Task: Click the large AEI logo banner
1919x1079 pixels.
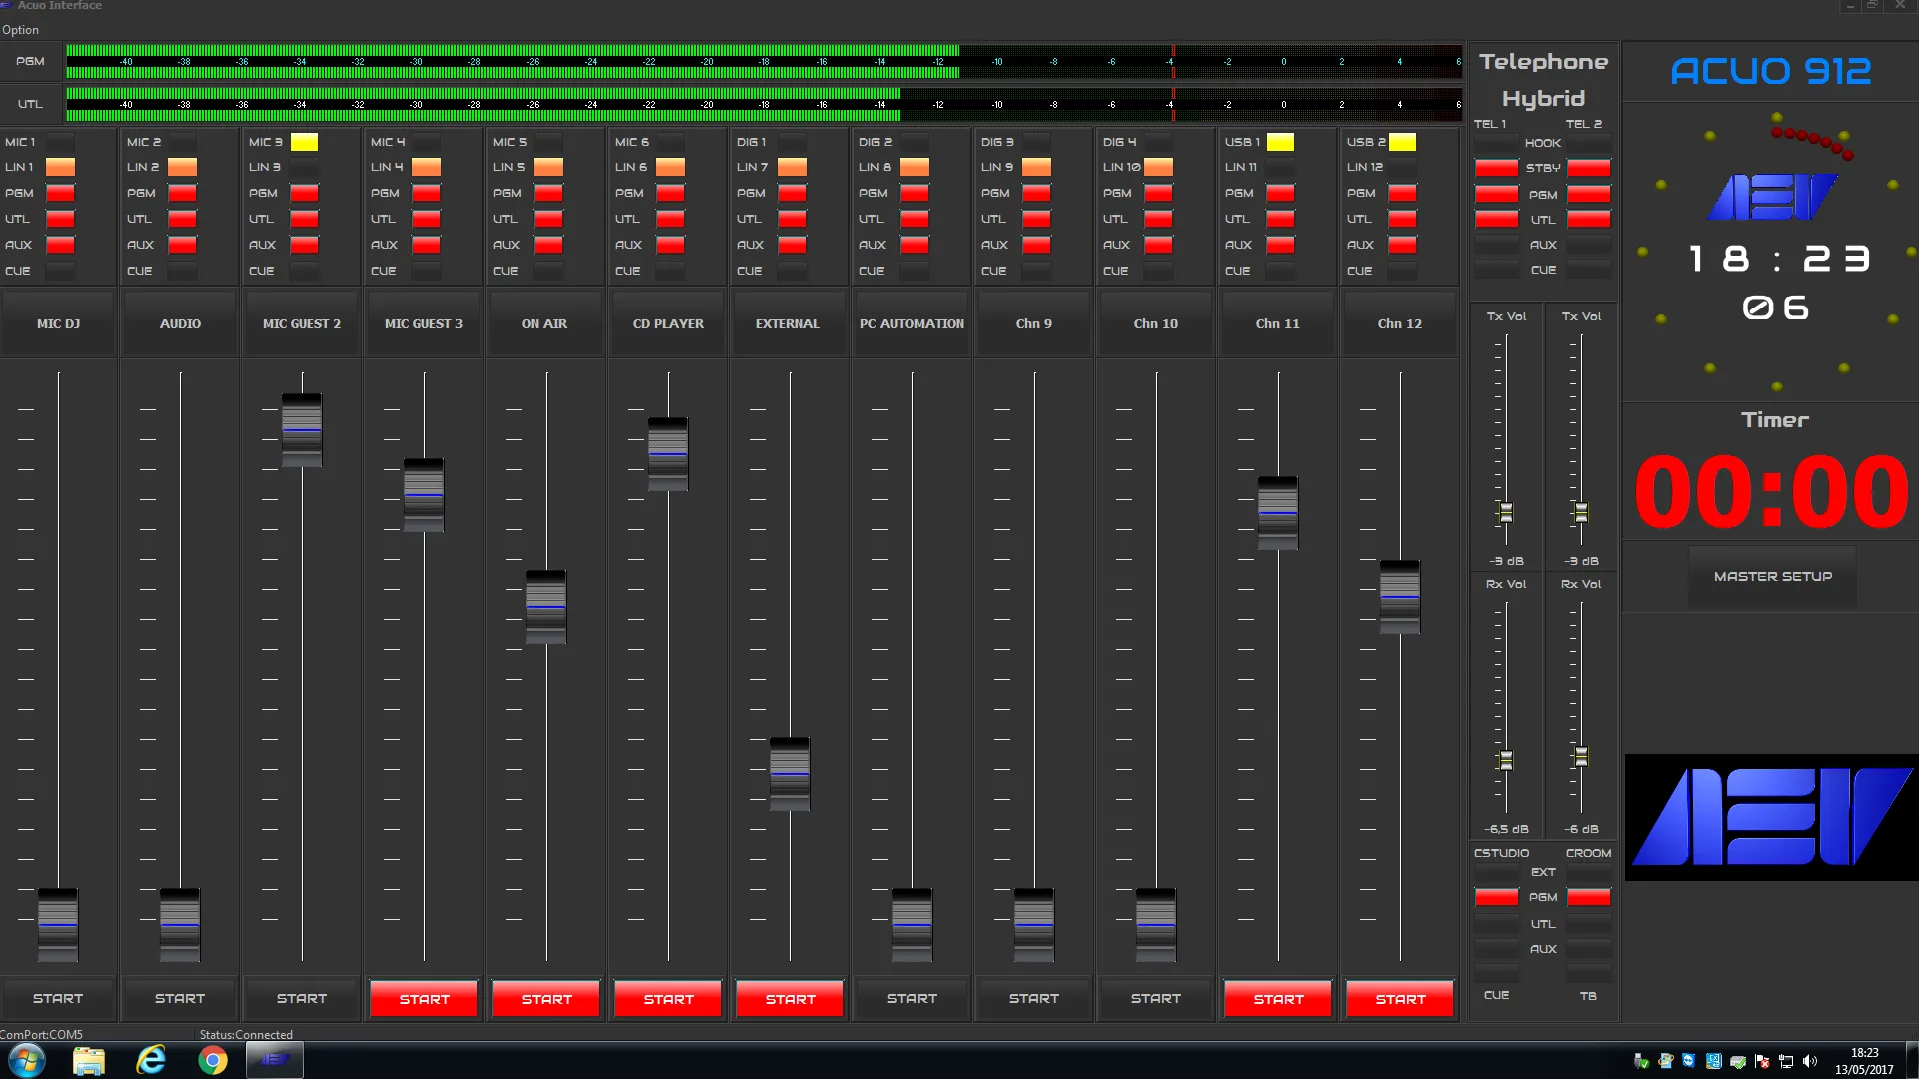Action: 1771,817
